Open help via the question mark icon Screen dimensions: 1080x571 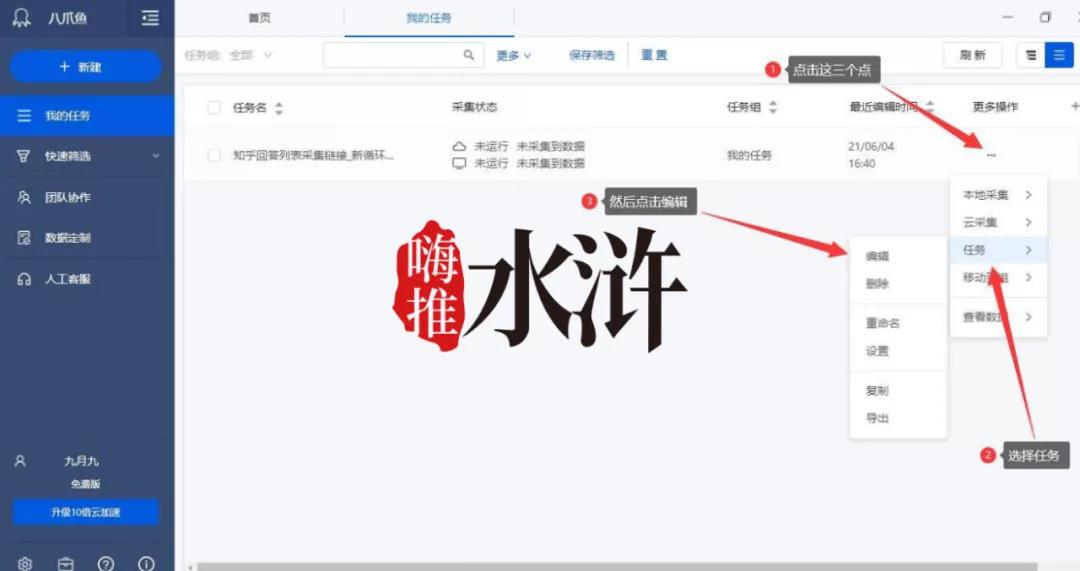coord(105,564)
